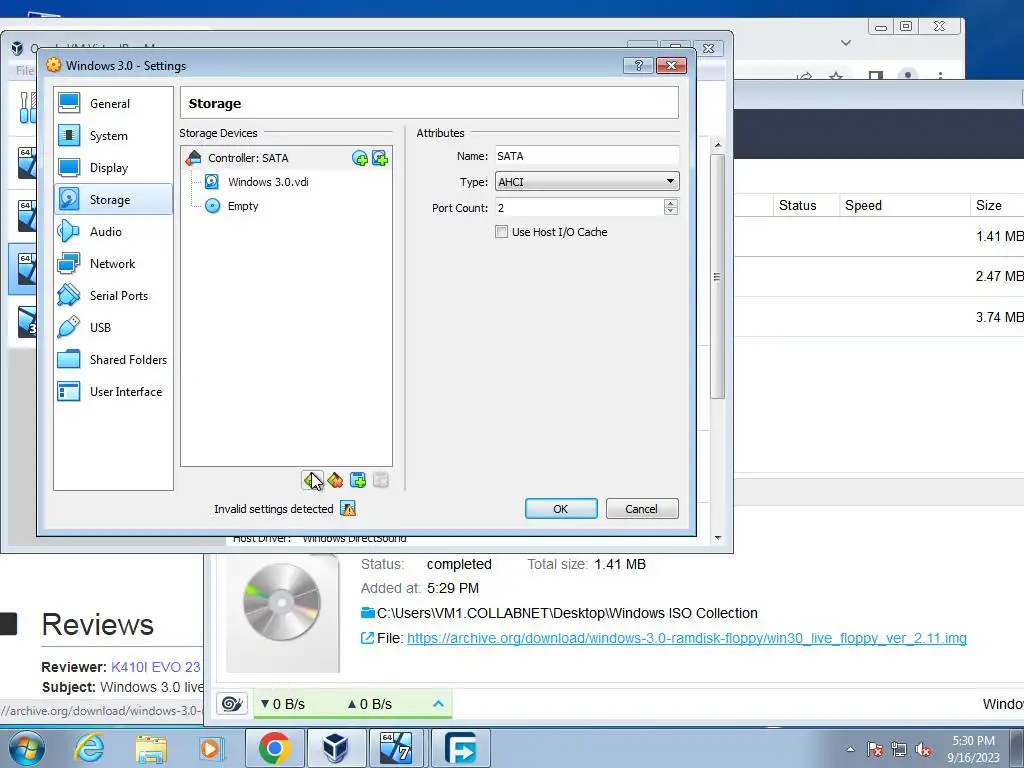Screen dimensions: 1024x768
Task: Open the VirtualBox Manager File menu
Action: tap(25, 70)
